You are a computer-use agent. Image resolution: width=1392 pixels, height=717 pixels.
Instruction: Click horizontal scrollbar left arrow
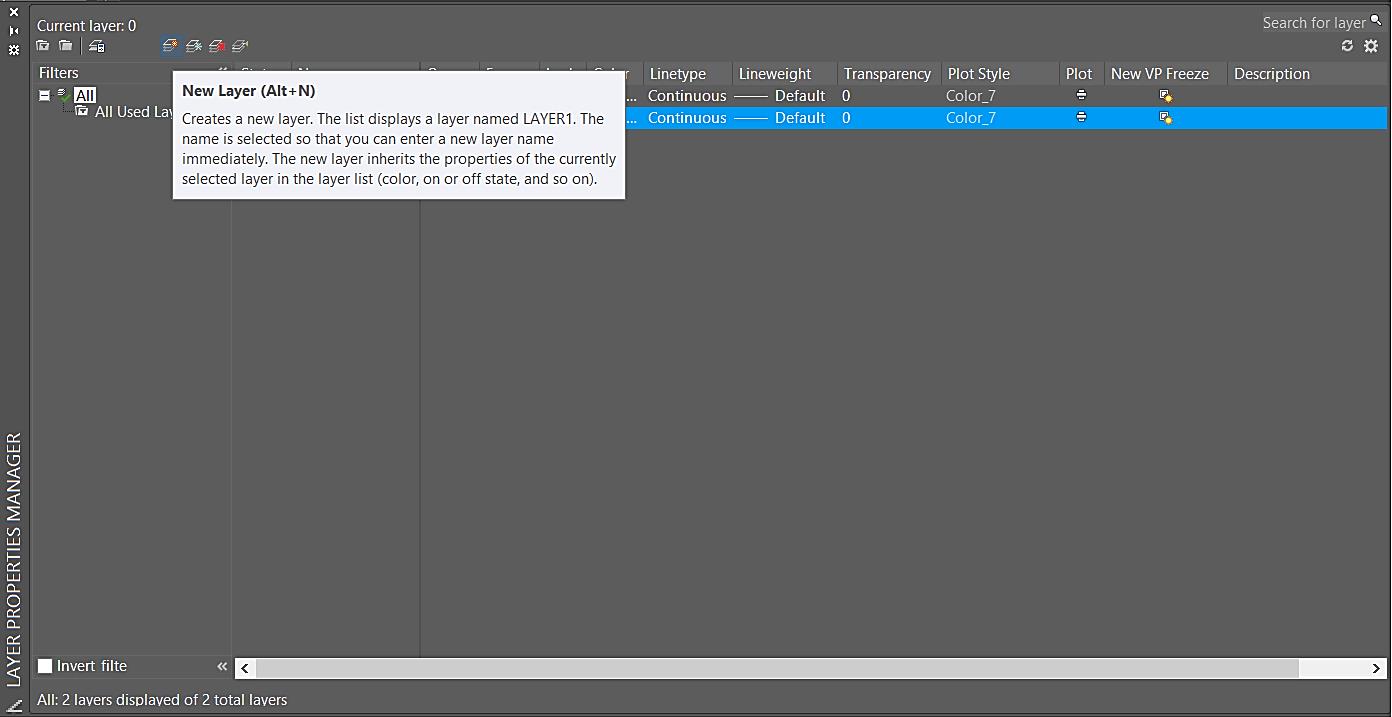point(245,668)
